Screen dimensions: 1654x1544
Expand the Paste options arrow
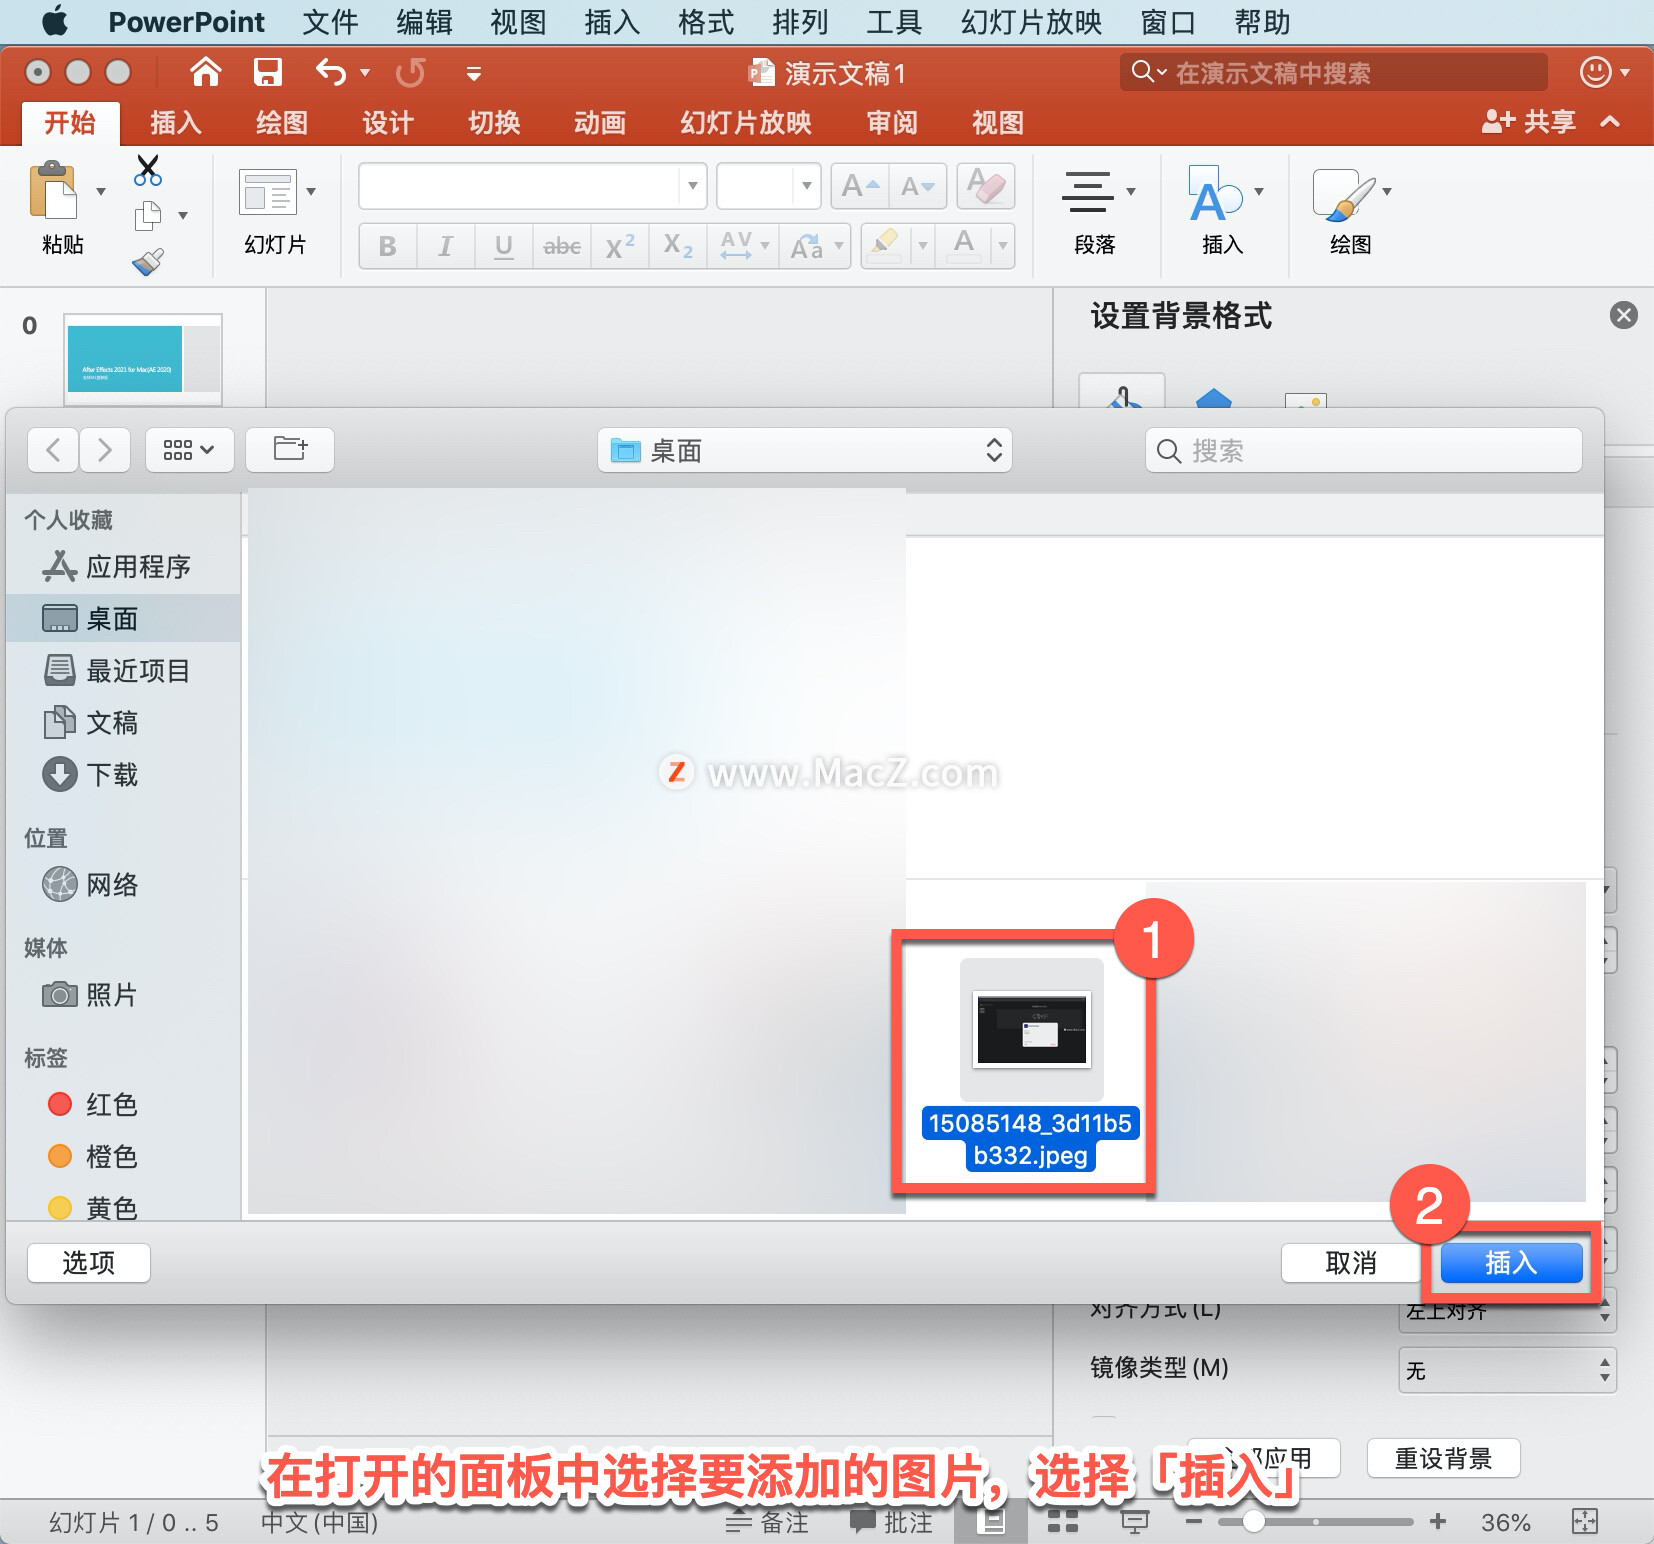[x=101, y=191]
